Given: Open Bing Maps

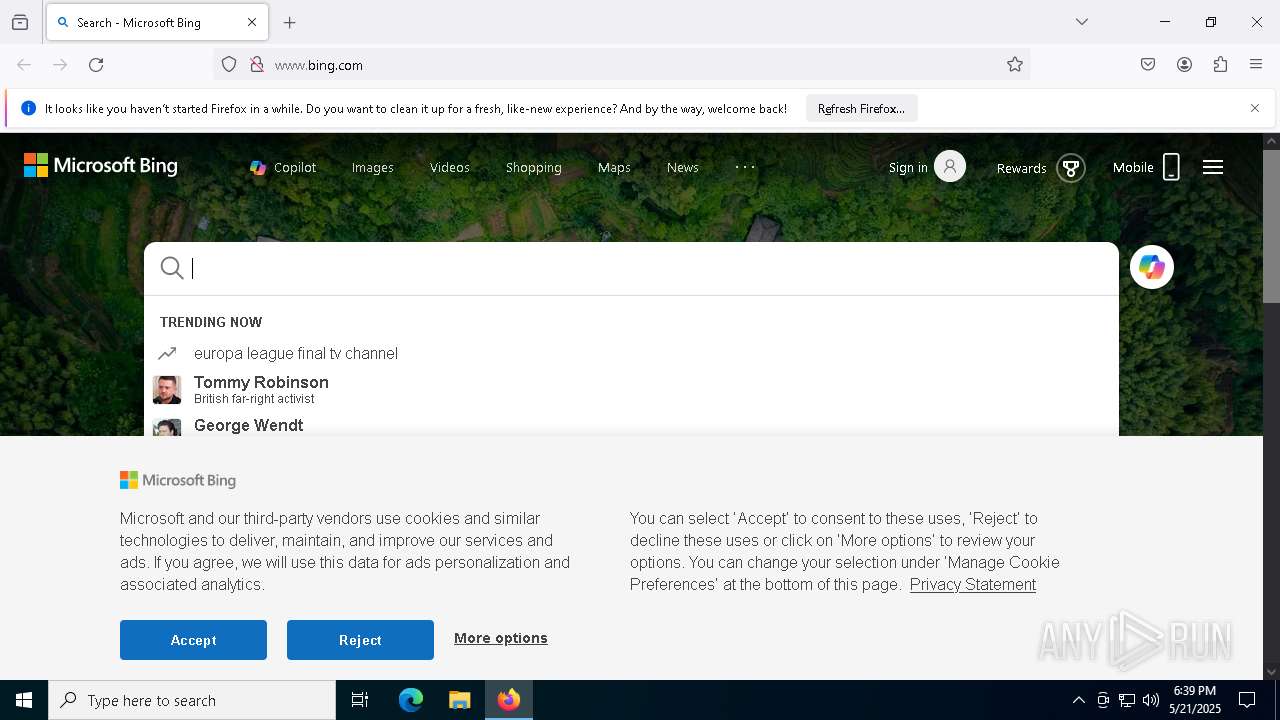Looking at the screenshot, I should click(614, 168).
